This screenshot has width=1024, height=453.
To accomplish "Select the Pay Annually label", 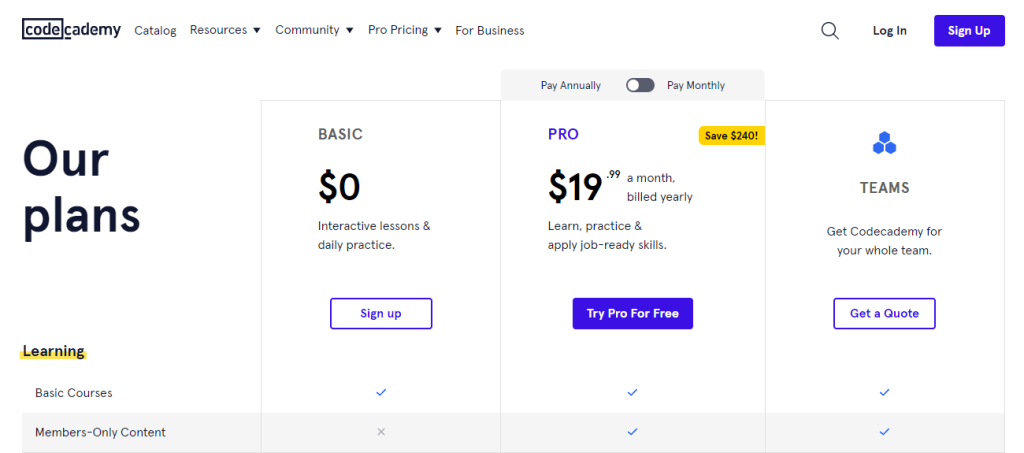I will [571, 85].
